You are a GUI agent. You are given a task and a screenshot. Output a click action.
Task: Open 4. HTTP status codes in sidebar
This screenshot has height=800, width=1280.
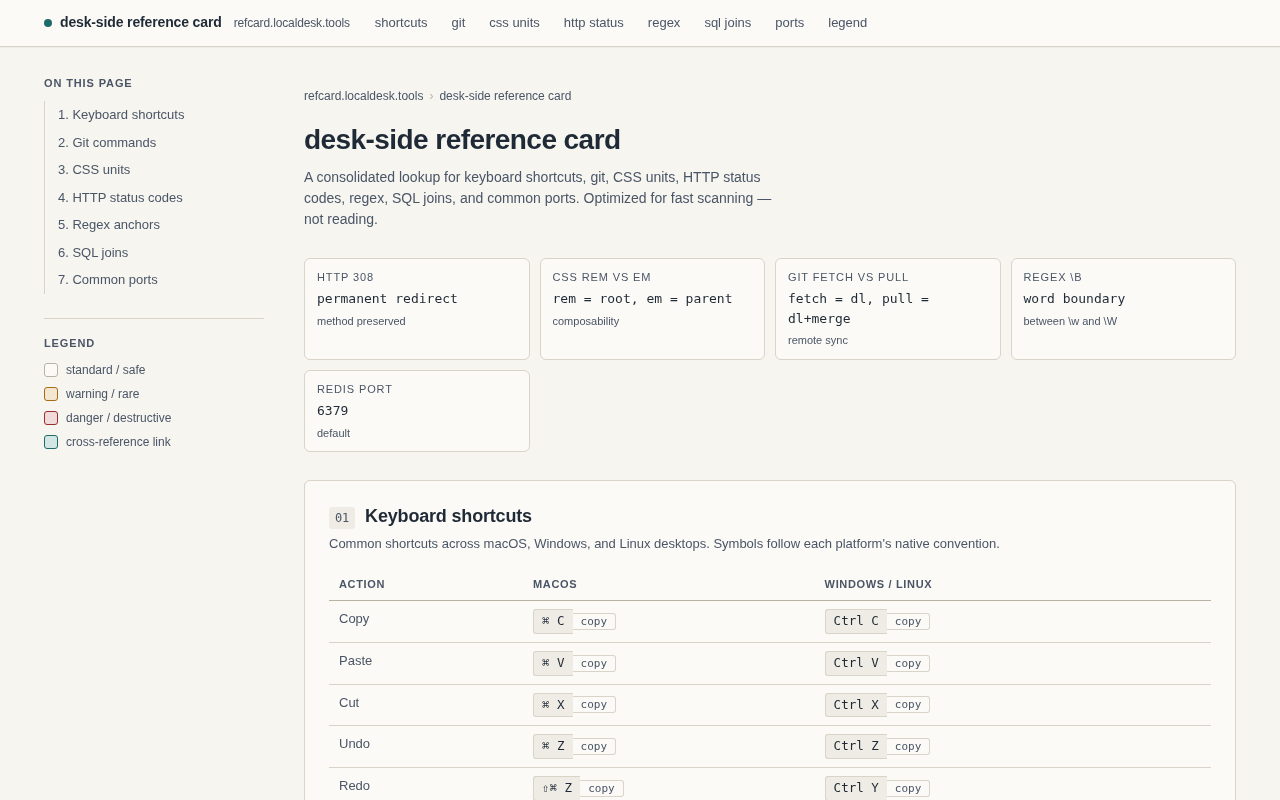pyautogui.click(x=120, y=197)
